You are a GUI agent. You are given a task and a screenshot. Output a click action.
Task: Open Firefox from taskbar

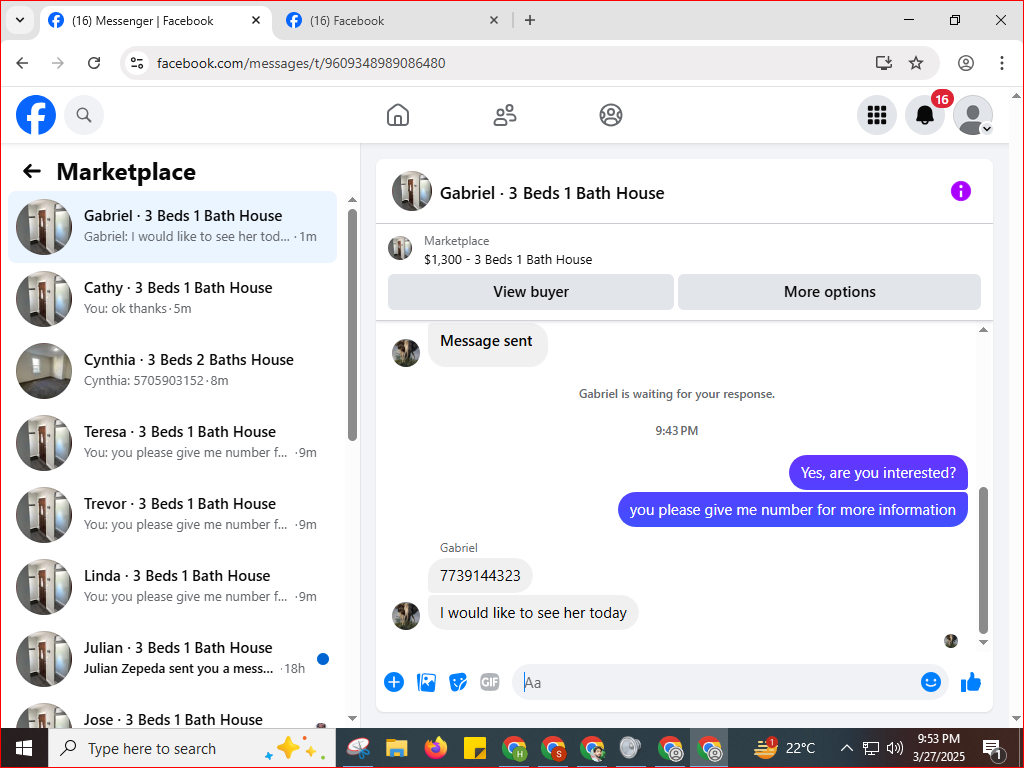(435, 748)
